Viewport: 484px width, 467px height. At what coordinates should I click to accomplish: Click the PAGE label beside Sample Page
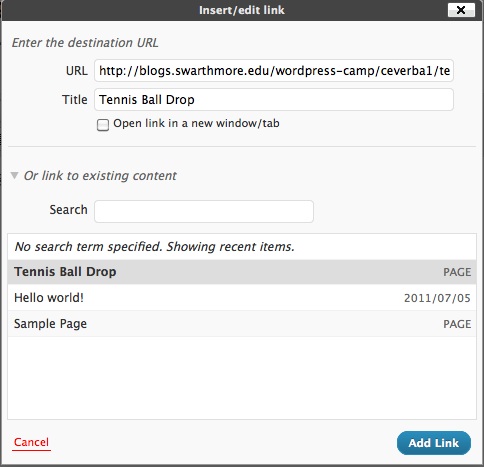(457, 324)
